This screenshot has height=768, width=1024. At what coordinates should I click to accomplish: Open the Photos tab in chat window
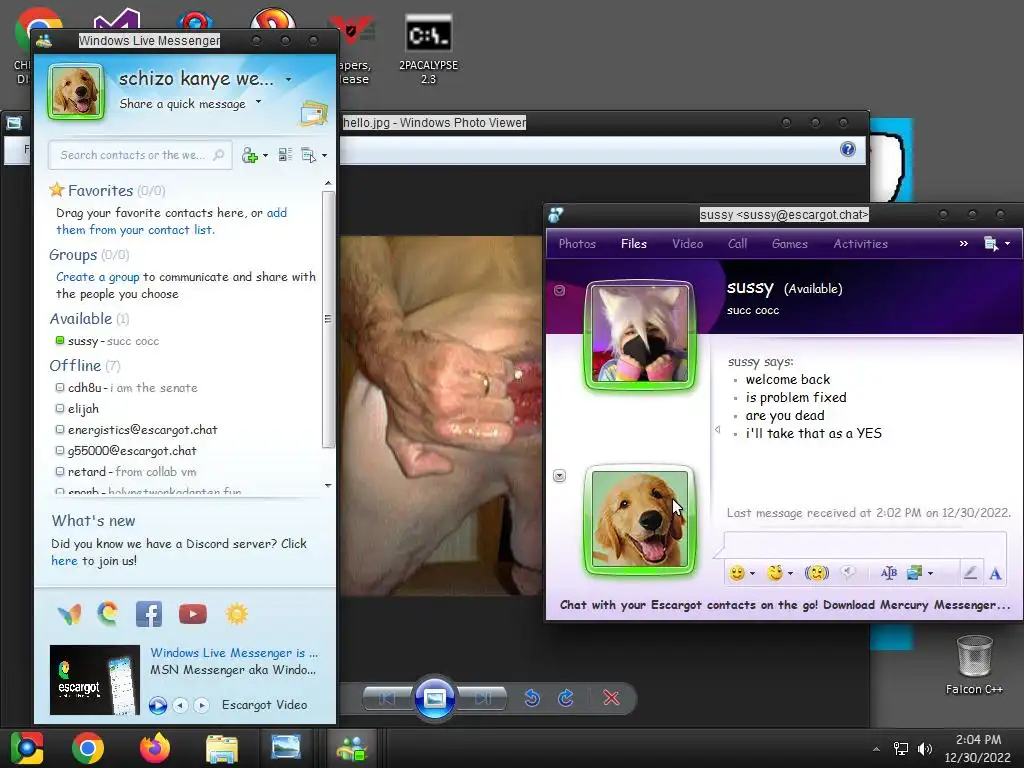pos(577,244)
